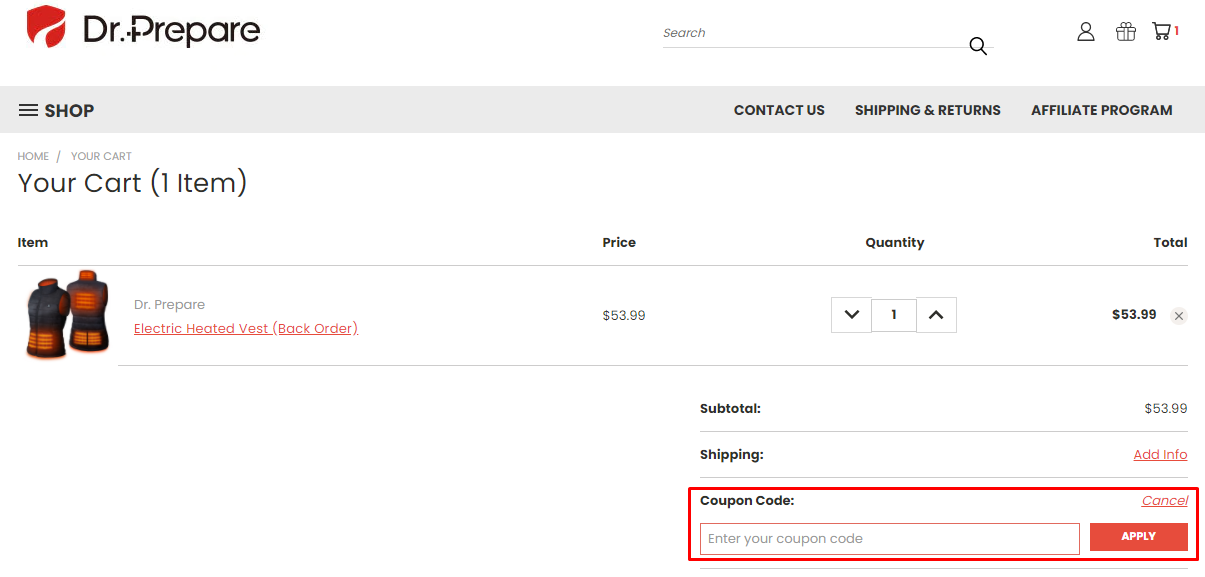The width and height of the screenshot is (1205, 577).
Task: Open SHIPPING & RETURNS page
Action: tap(927, 110)
